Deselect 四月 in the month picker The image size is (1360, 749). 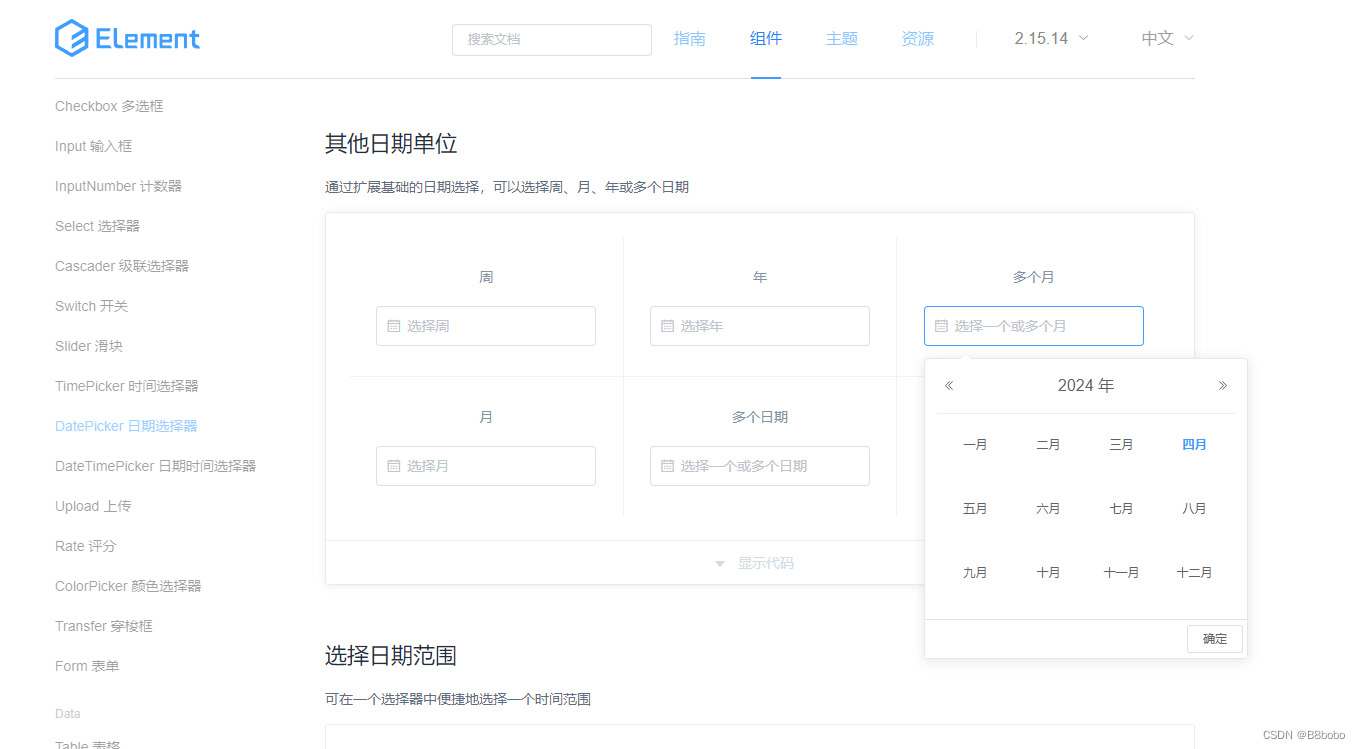click(x=1194, y=444)
